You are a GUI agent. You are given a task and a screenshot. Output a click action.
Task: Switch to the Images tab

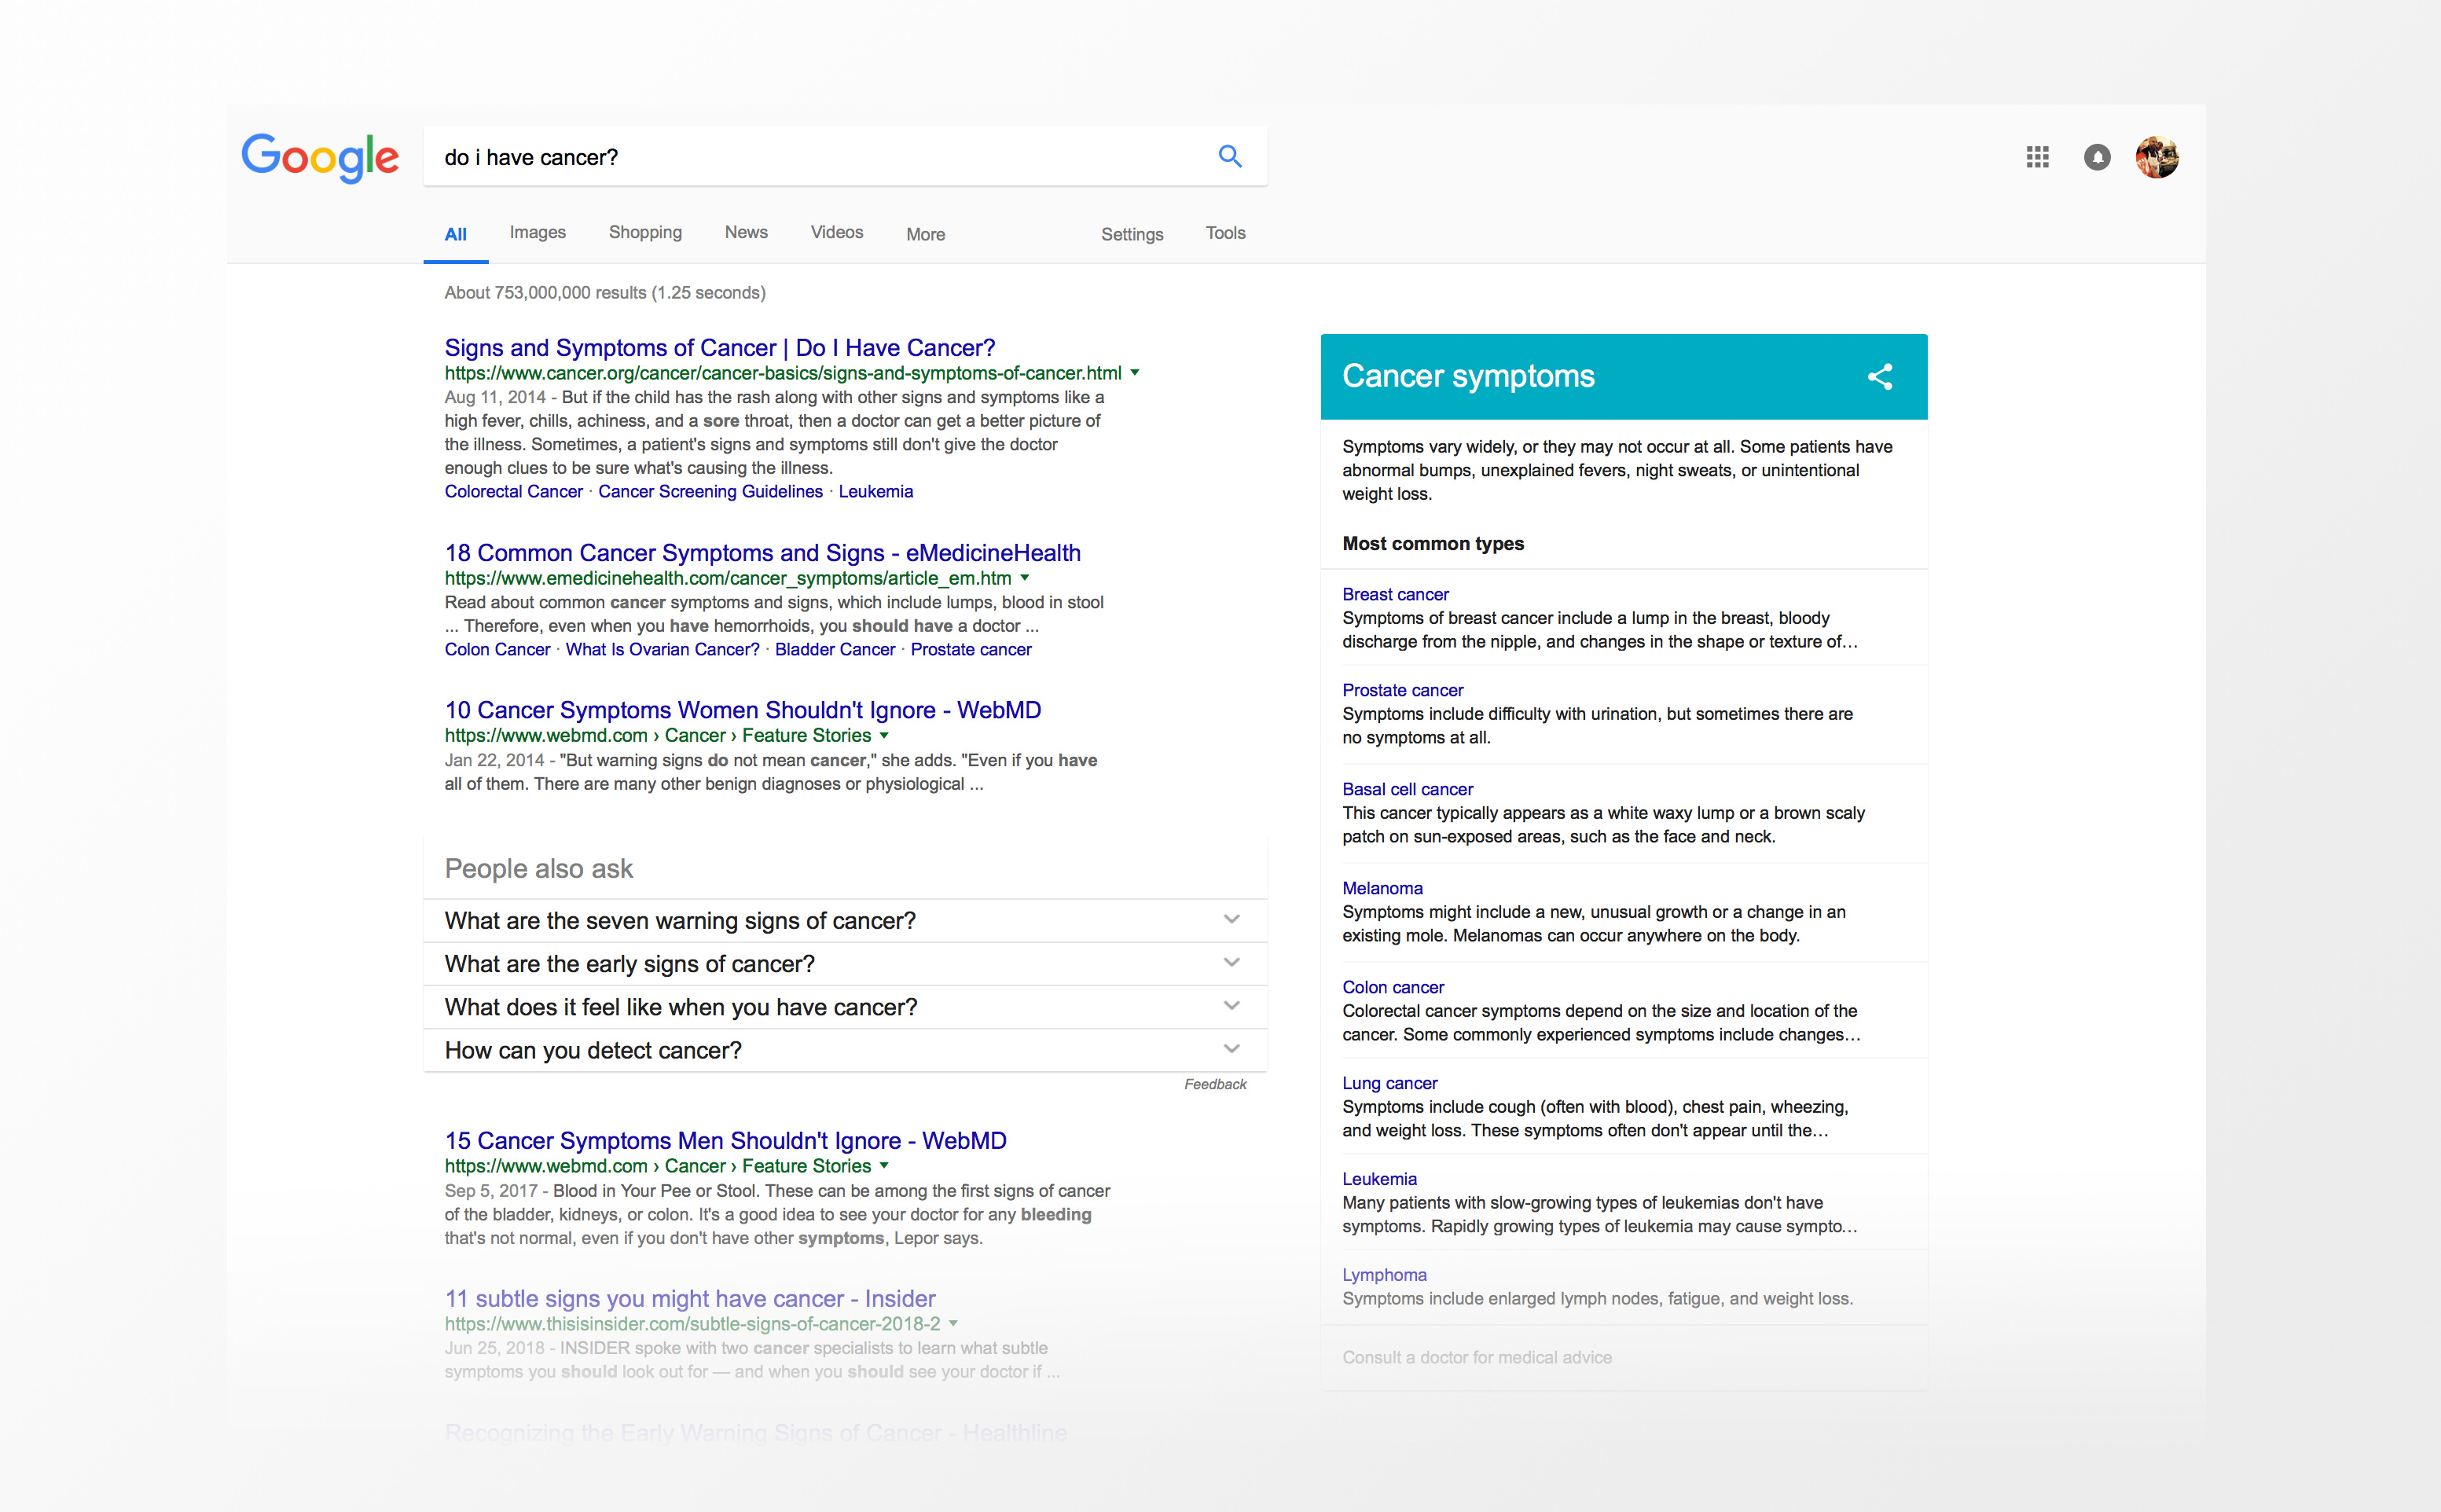click(x=538, y=232)
